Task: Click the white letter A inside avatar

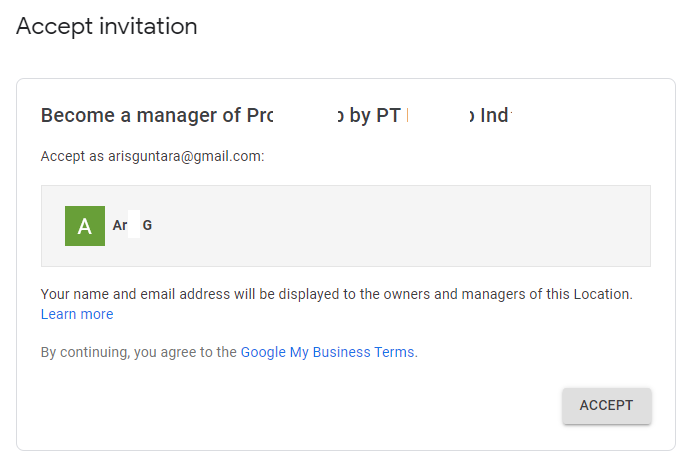Action: pyautogui.click(x=85, y=227)
